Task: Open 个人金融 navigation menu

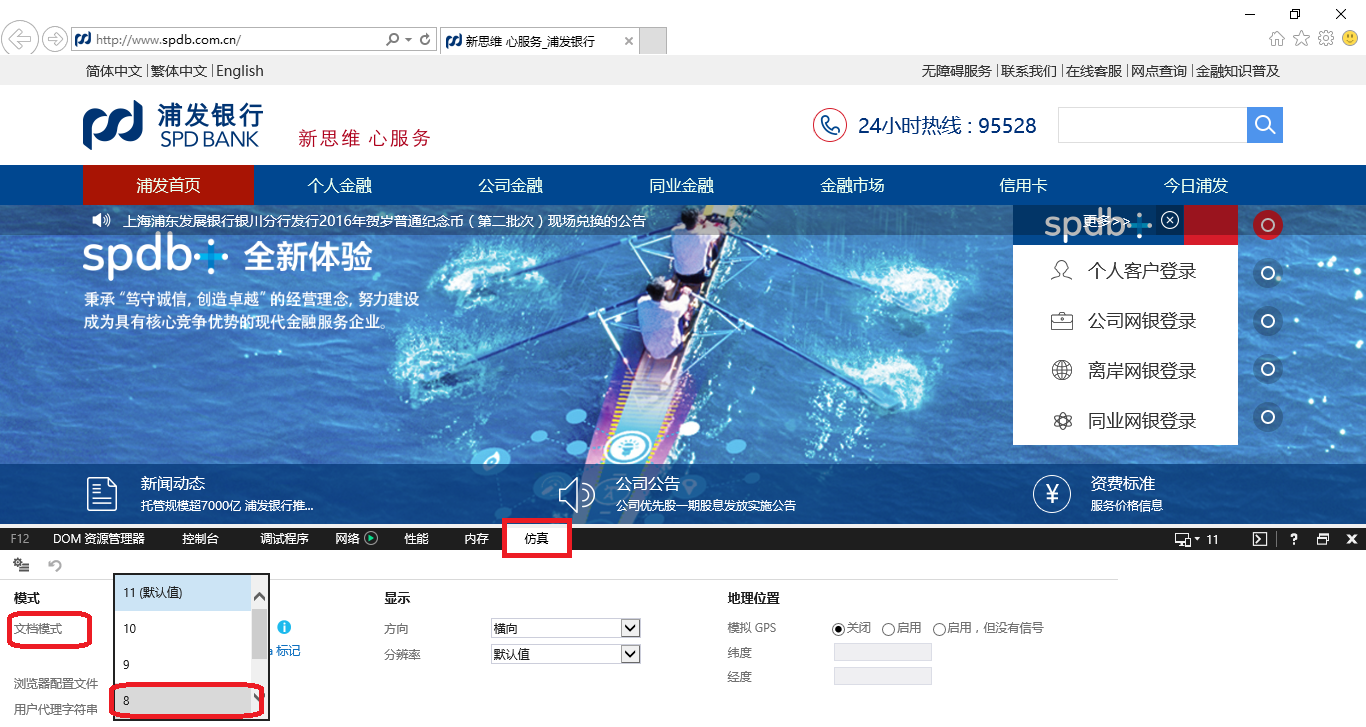Action: pyautogui.click(x=339, y=185)
